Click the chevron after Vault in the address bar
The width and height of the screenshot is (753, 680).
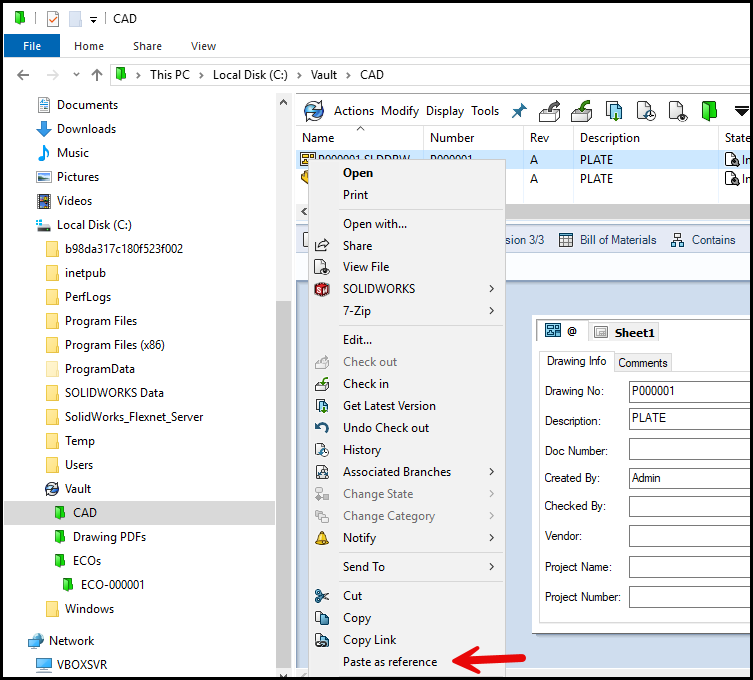[x=349, y=75]
